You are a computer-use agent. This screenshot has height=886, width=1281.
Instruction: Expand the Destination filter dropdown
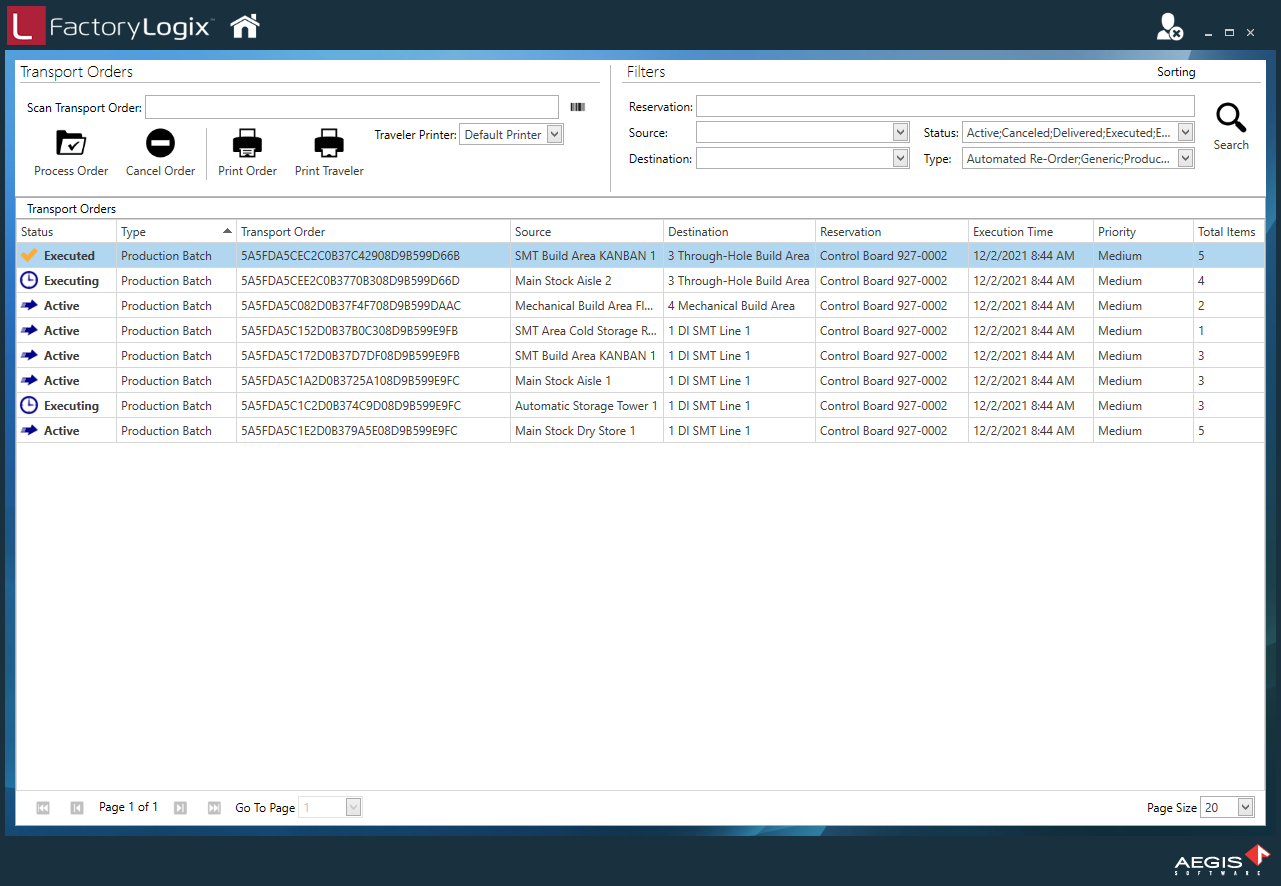point(898,158)
